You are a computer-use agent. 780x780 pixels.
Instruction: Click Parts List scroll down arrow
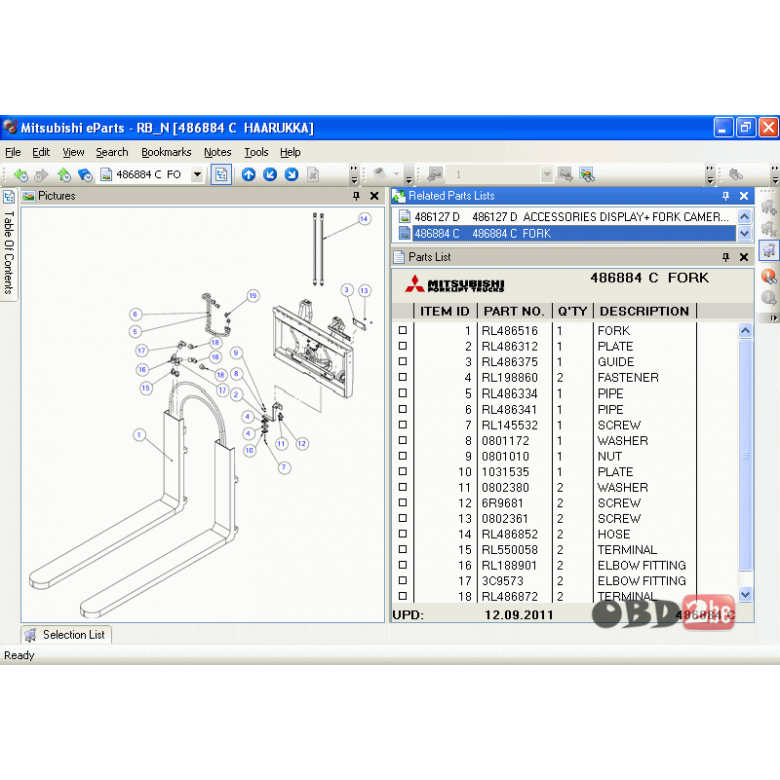(745, 594)
